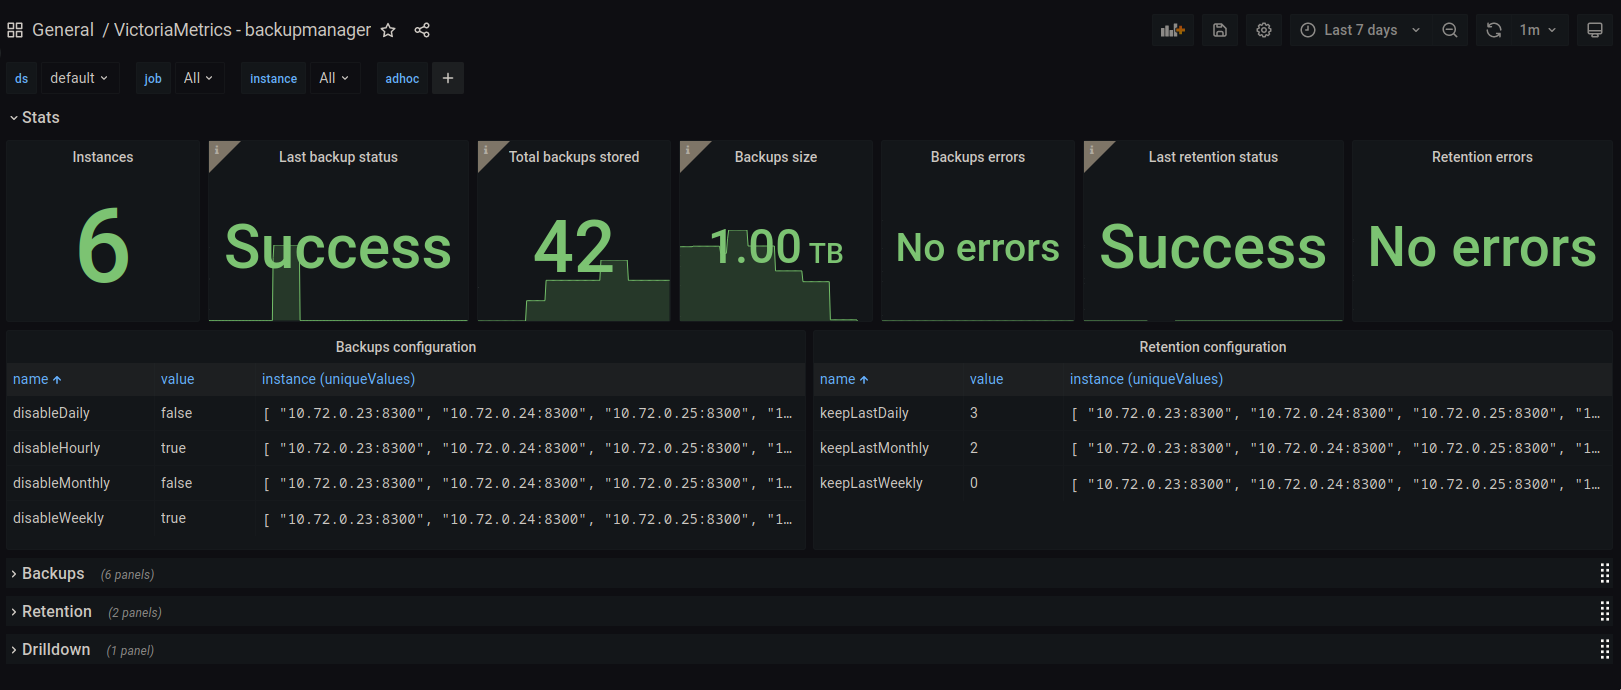This screenshot has height=690, width=1621.
Task: Cycle the view mode monitor icon
Action: 1595,30
